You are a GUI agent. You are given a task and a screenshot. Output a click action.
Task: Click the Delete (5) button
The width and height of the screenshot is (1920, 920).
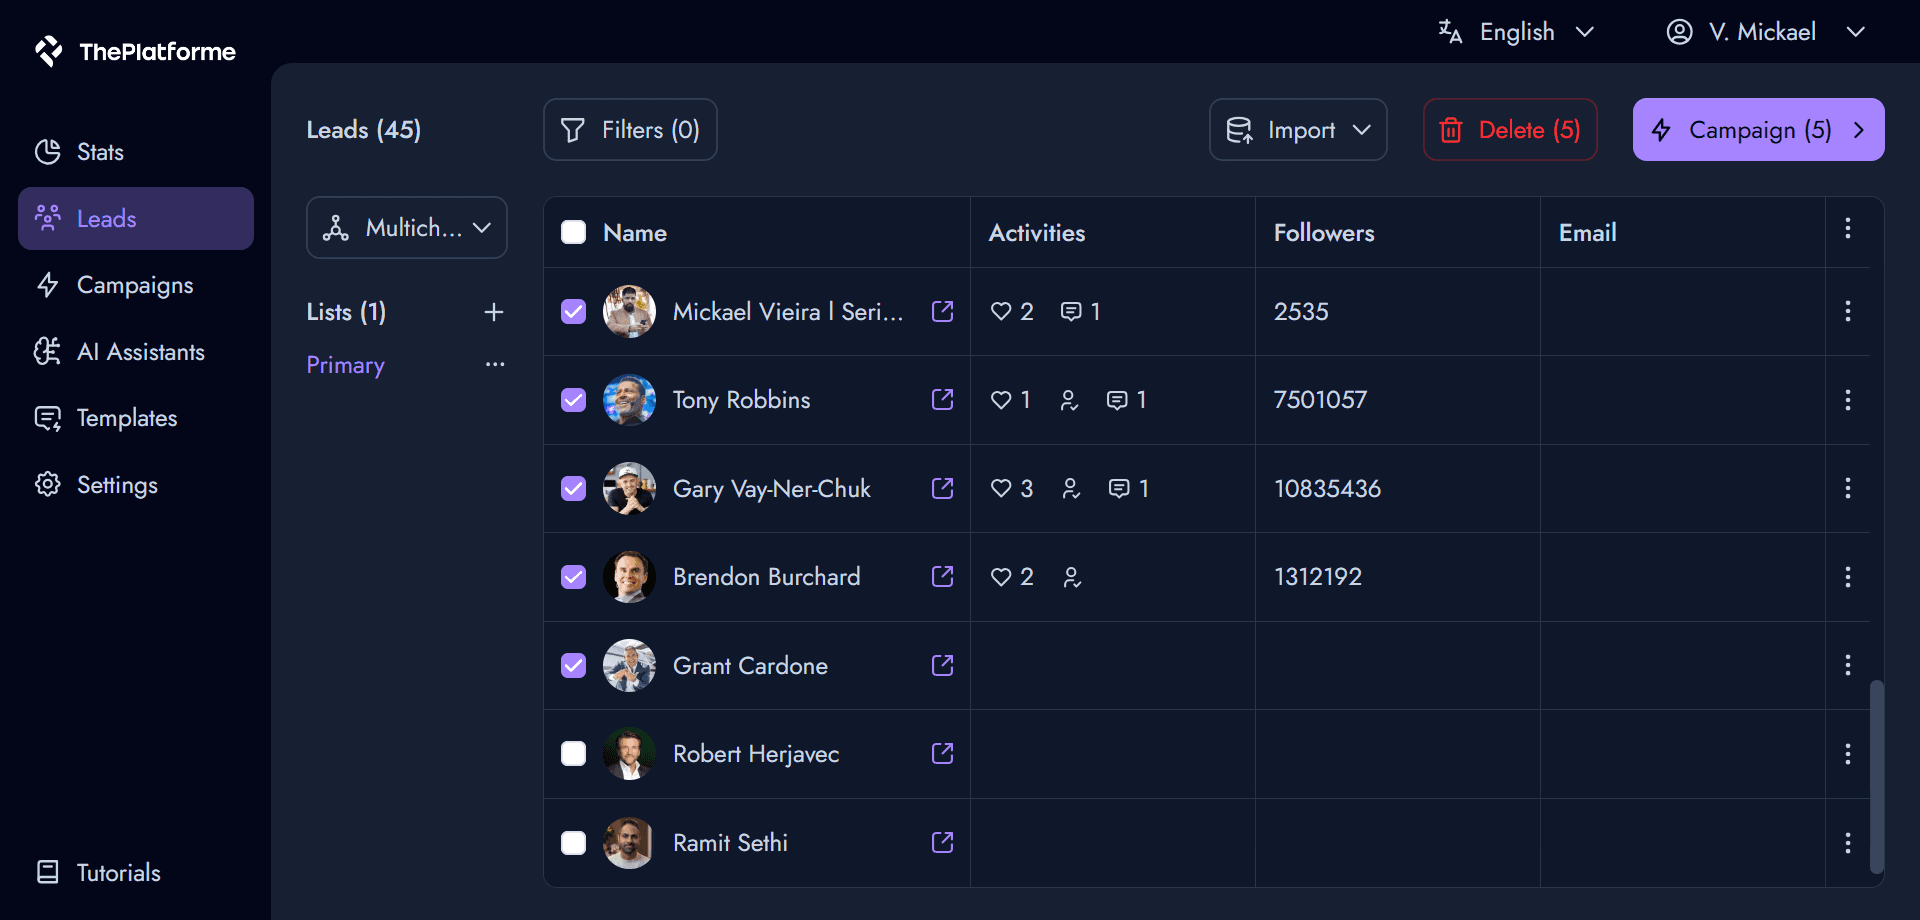click(1509, 130)
